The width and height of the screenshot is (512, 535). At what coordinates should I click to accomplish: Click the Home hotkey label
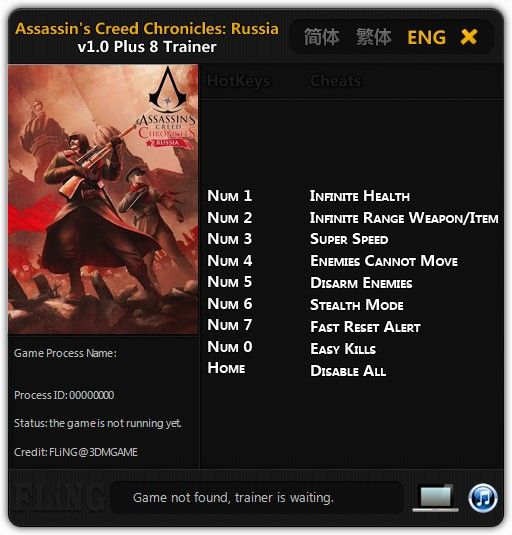(226, 368)
